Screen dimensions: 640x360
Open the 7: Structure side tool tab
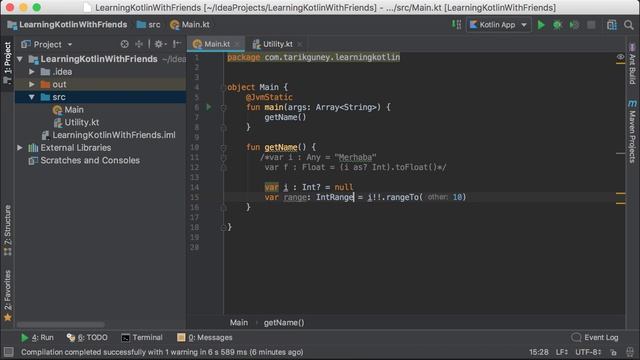[x=7, y=231]
